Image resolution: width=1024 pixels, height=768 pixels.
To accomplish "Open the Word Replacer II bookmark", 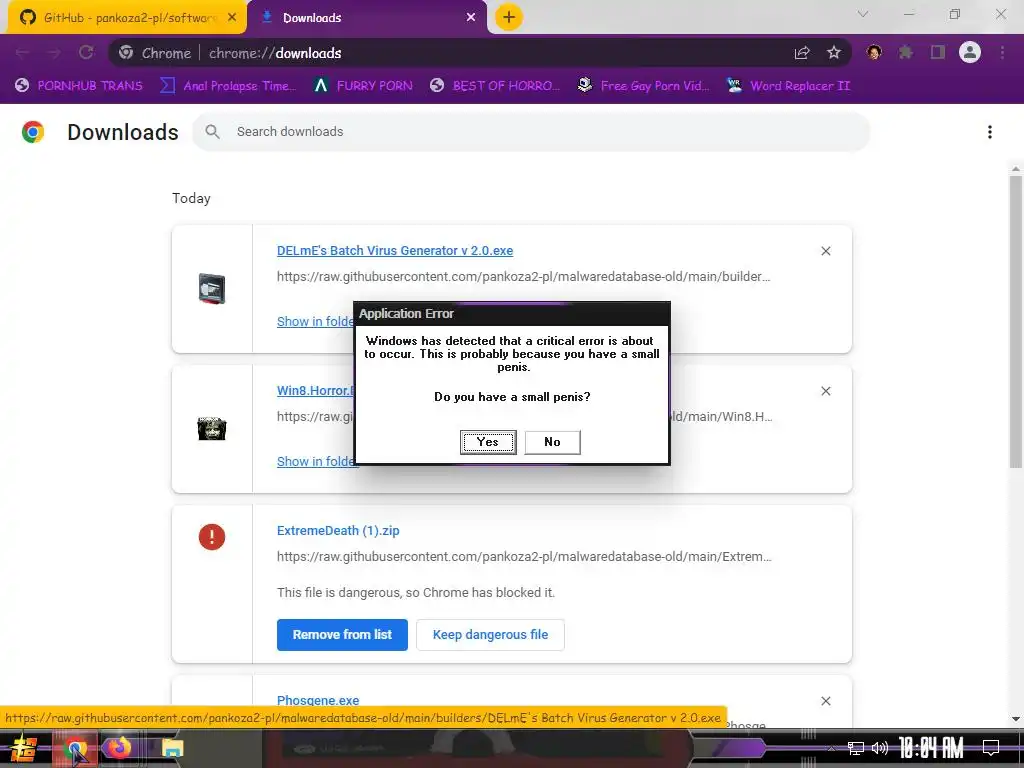I will 788,86.
